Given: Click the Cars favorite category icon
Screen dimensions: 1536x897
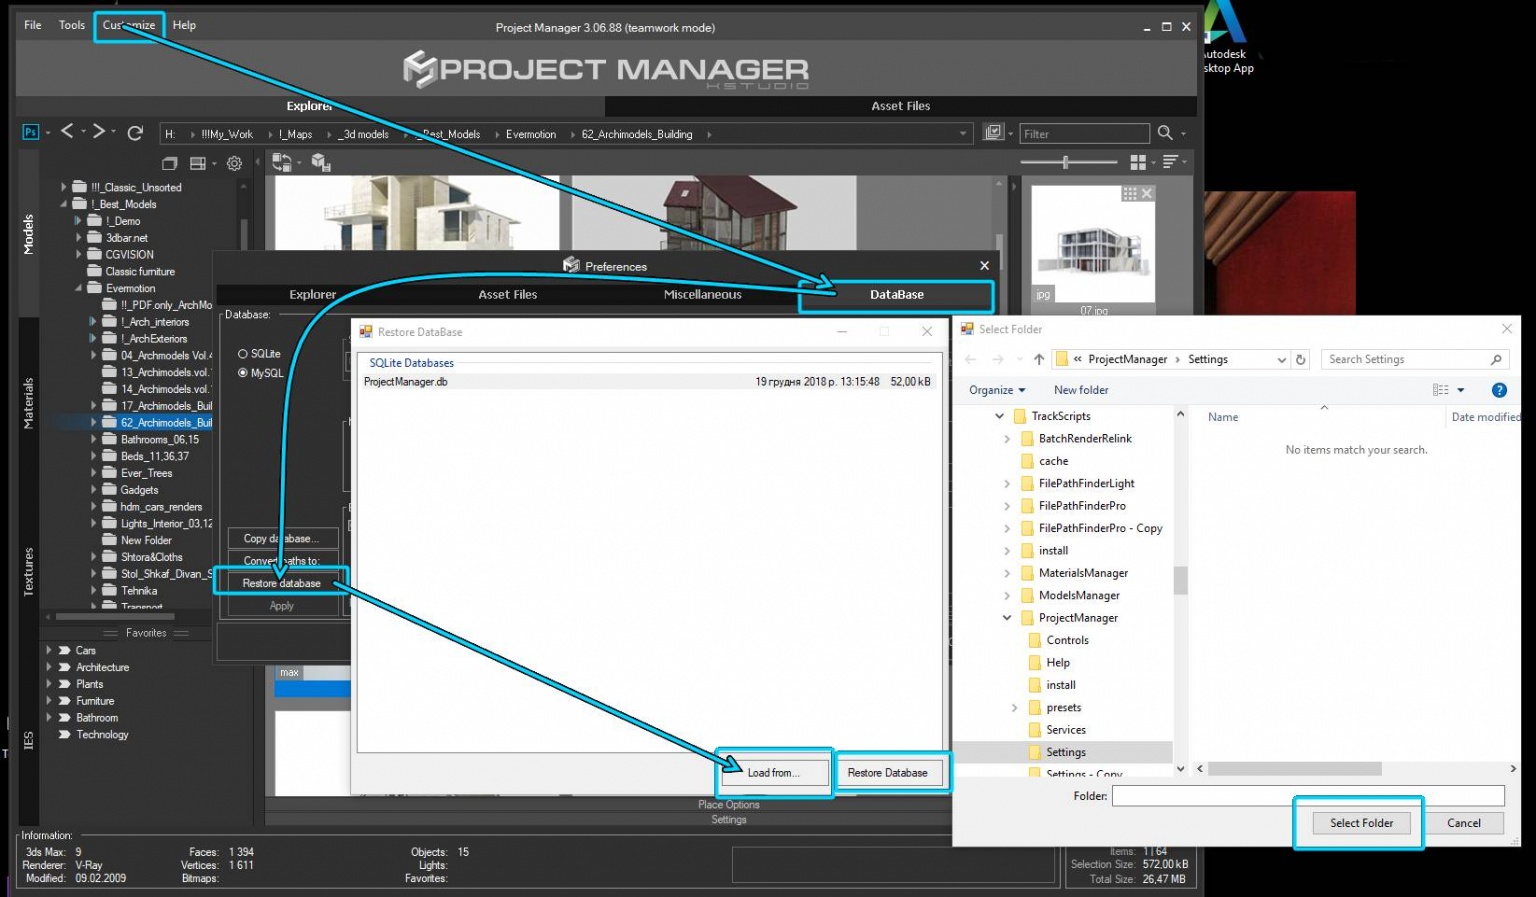Looking at the screenshot, I should point(65,650).
